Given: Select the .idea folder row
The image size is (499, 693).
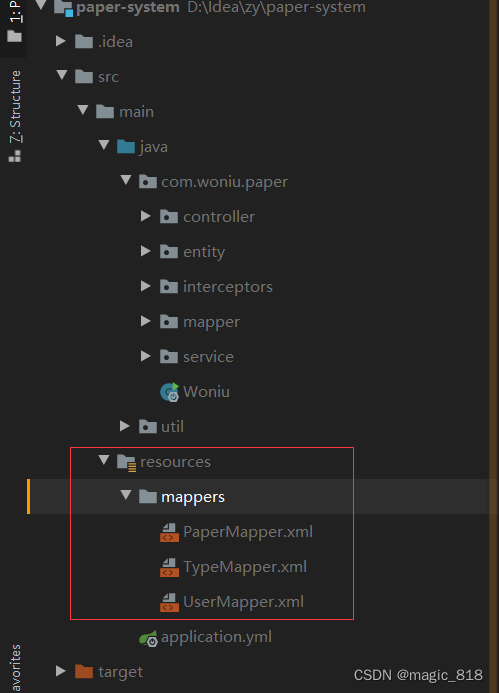Looking at the screenshot, I should pyautogui.click(x=115, y=42).
